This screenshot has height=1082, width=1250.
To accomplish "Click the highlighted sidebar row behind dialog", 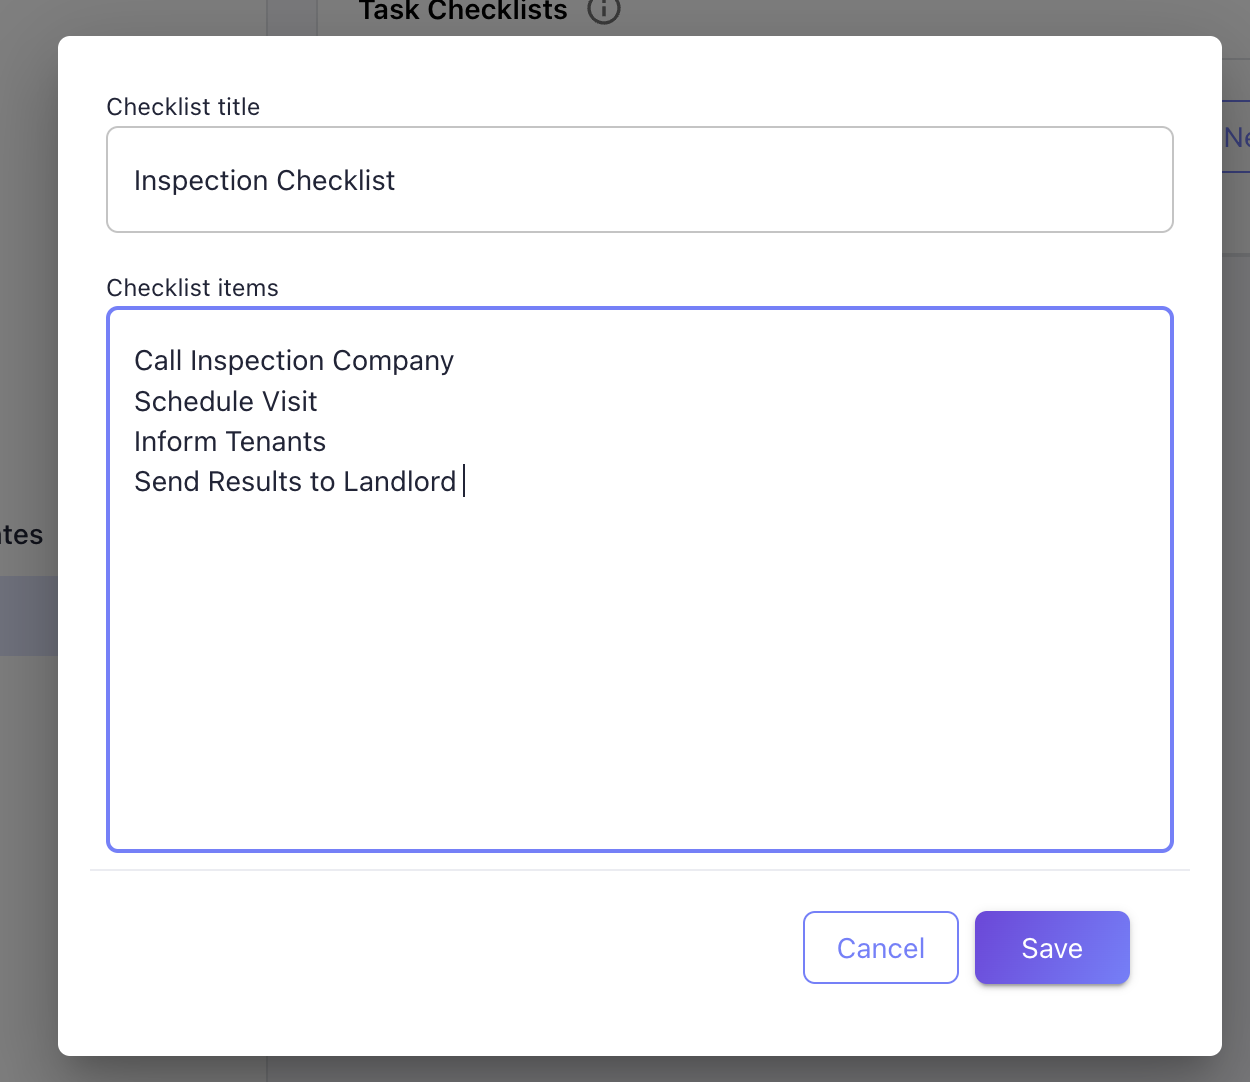I will [x=28, y=616].
